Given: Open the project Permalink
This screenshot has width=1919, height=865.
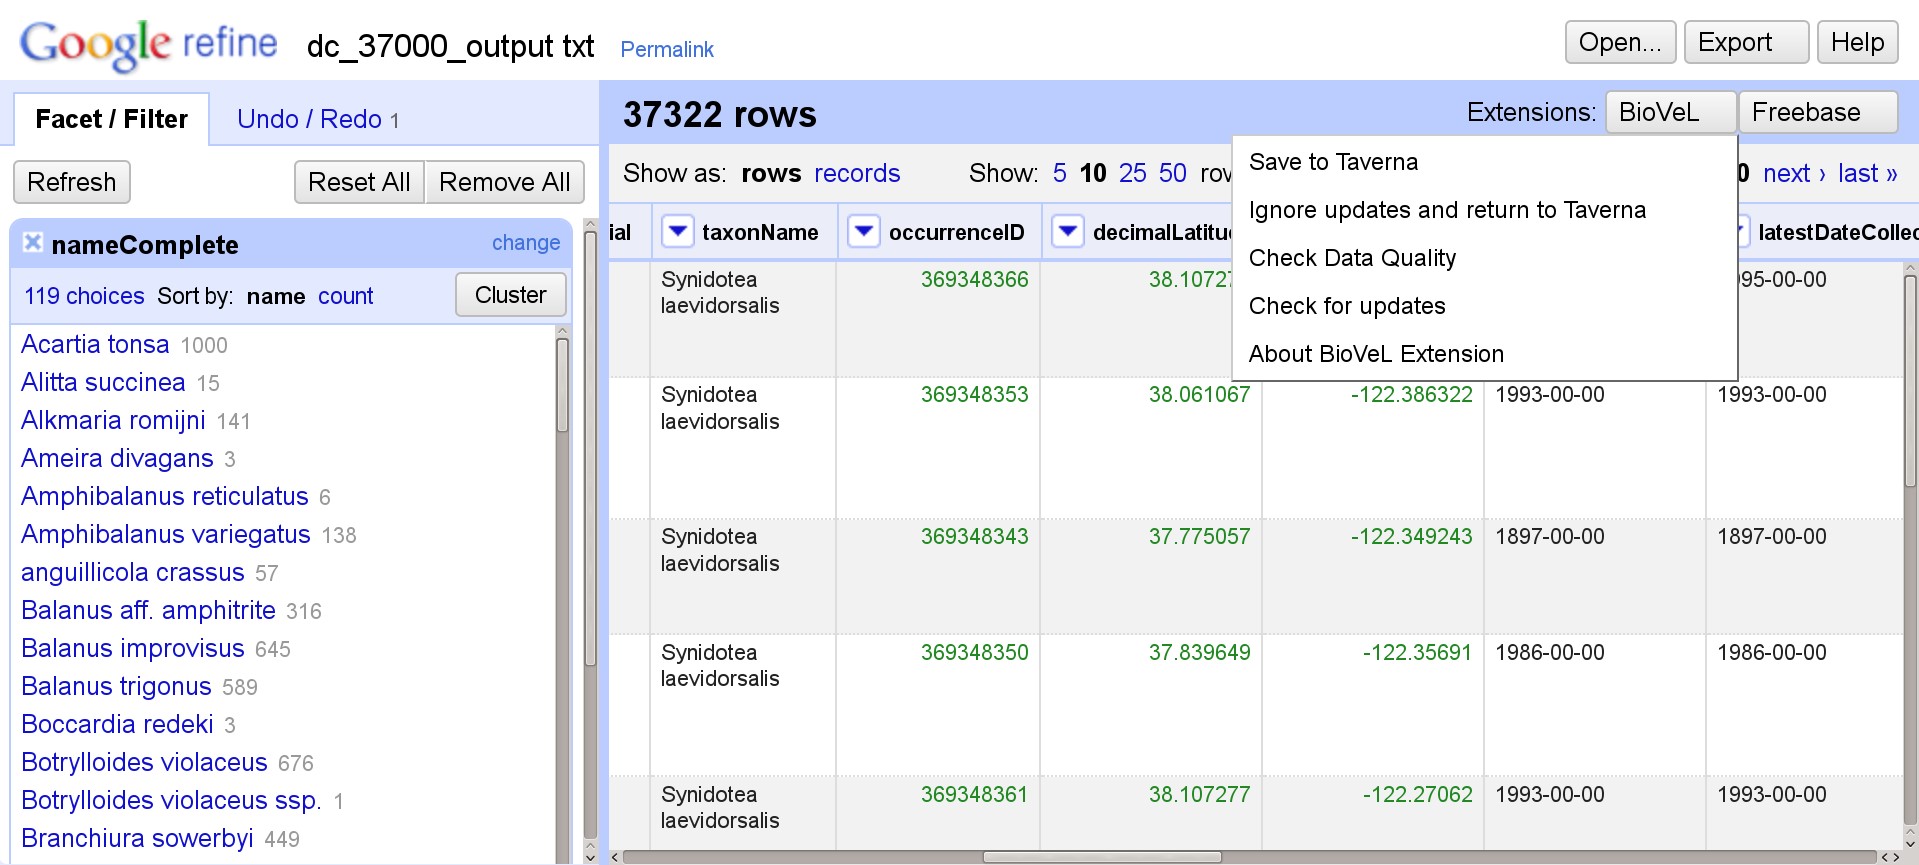Looking at the screenshot, I should [x=667, y=49].
